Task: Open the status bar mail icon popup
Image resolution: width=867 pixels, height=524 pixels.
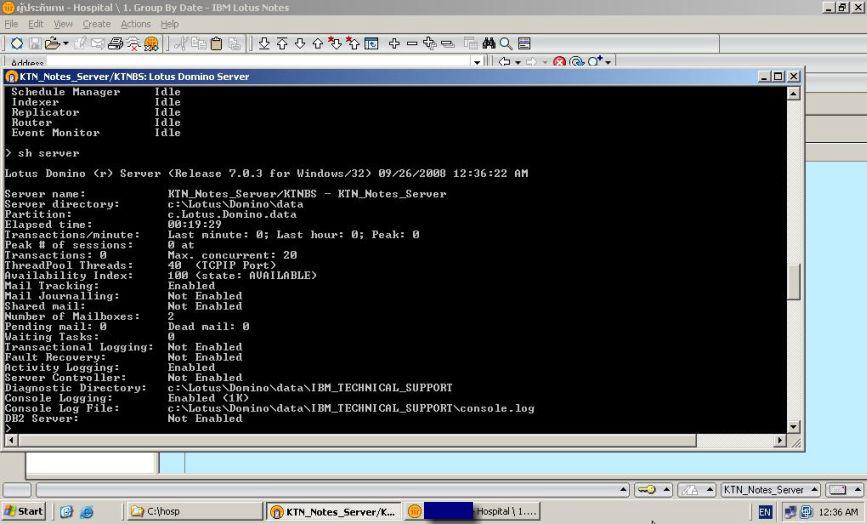Action: click(844, 490)
